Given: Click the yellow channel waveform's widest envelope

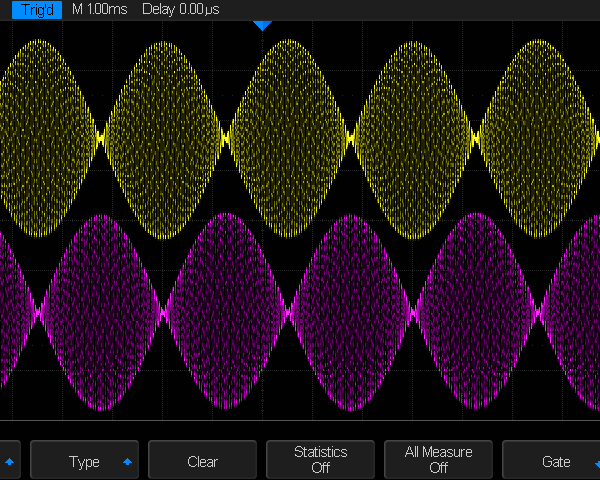Looking at the screenshot, I should (288, 139).
